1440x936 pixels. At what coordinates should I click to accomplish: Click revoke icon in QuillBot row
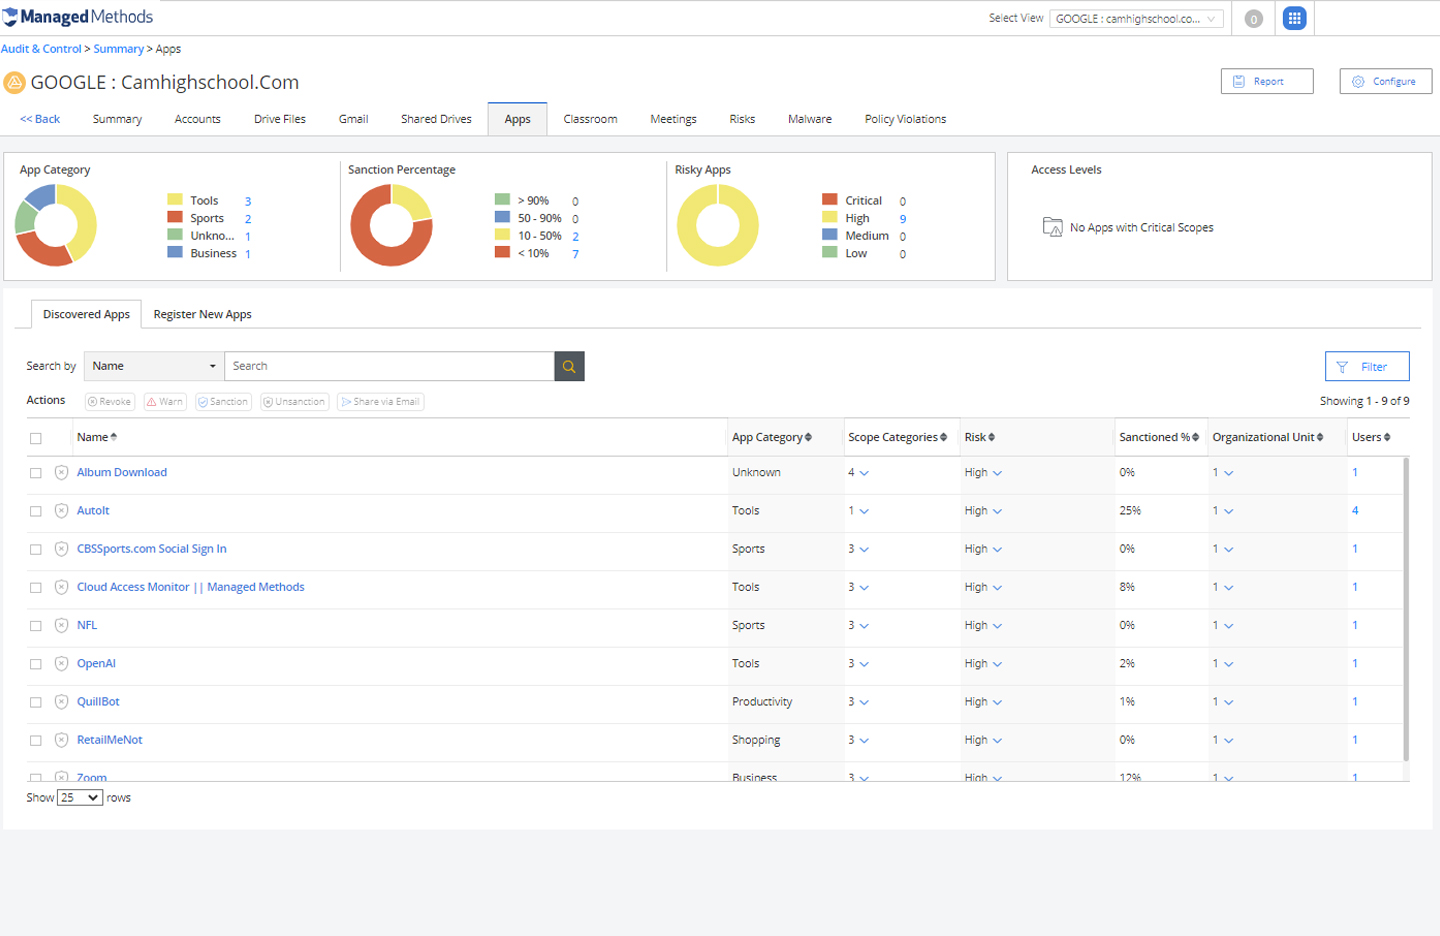tap(61, 702)
